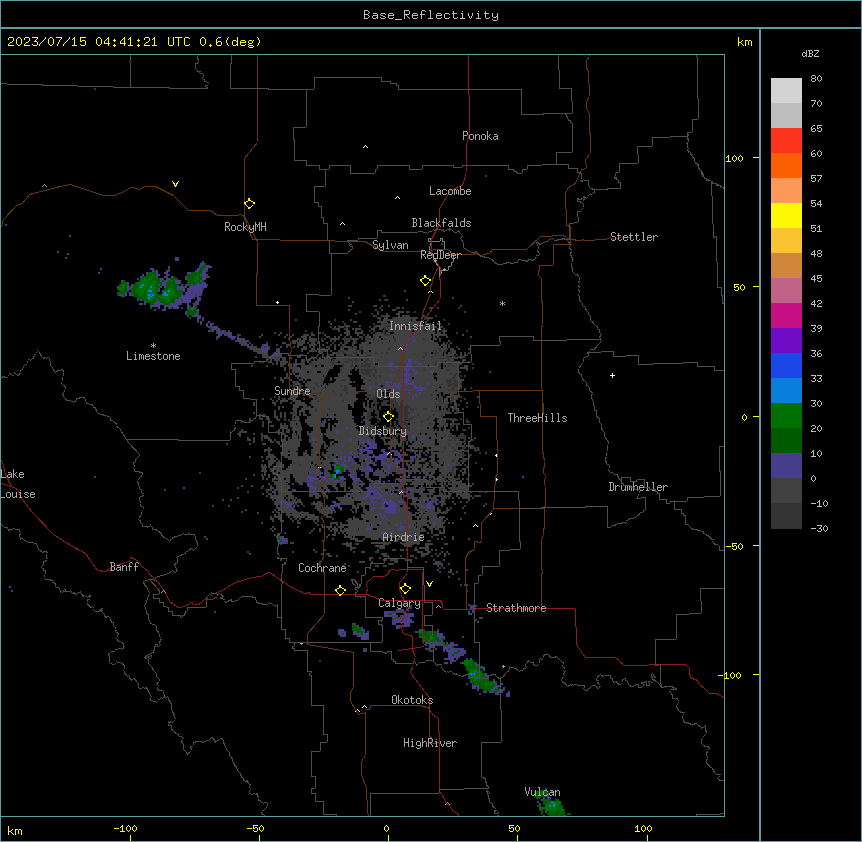Click the Sylvan label
Viewport: 862px width, 842px height.
[x=390, y=245]
